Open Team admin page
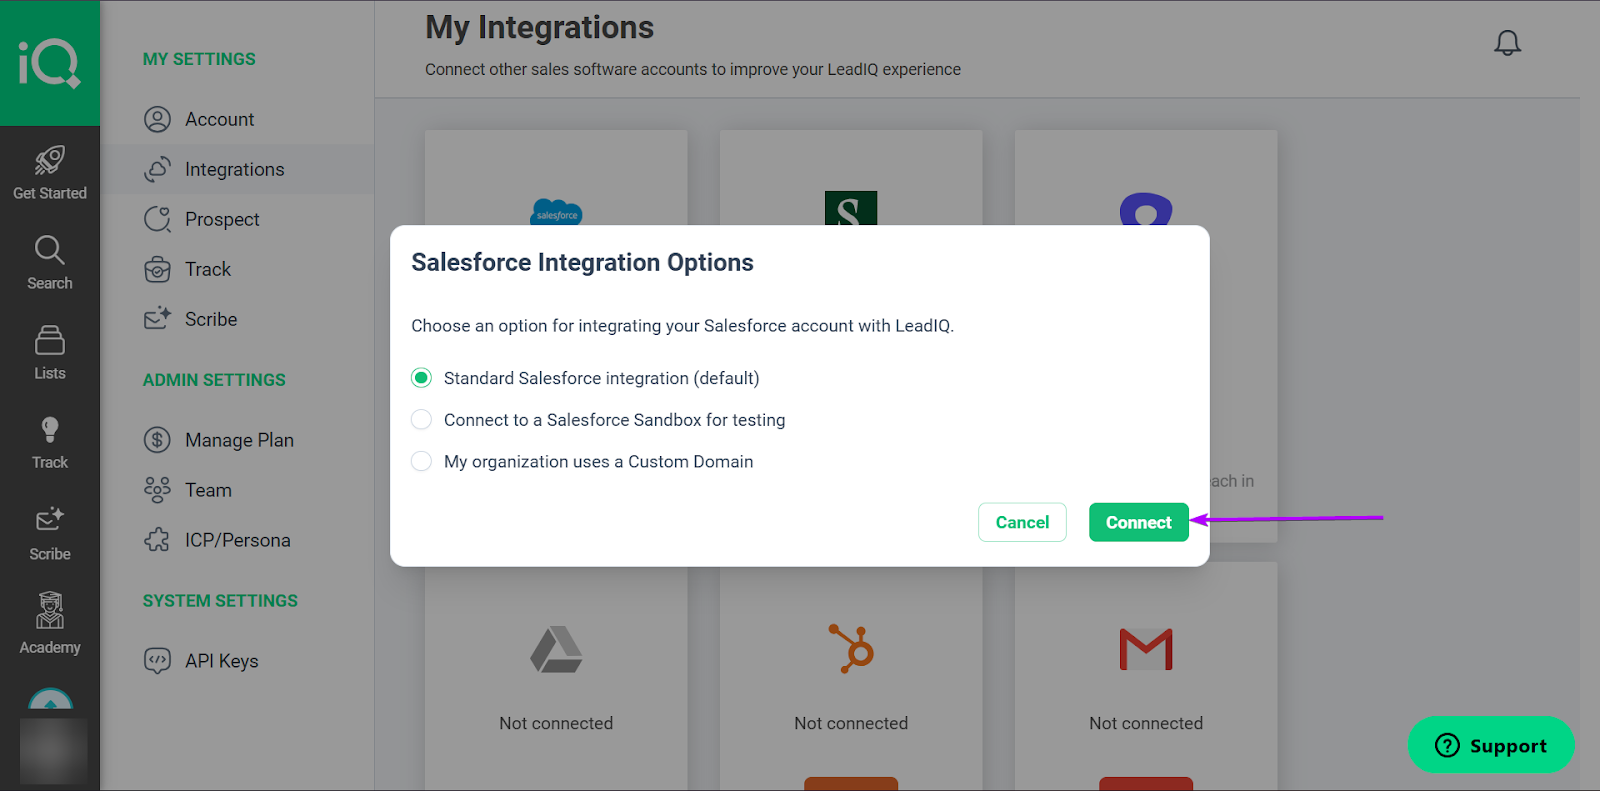 pos(208,490)
